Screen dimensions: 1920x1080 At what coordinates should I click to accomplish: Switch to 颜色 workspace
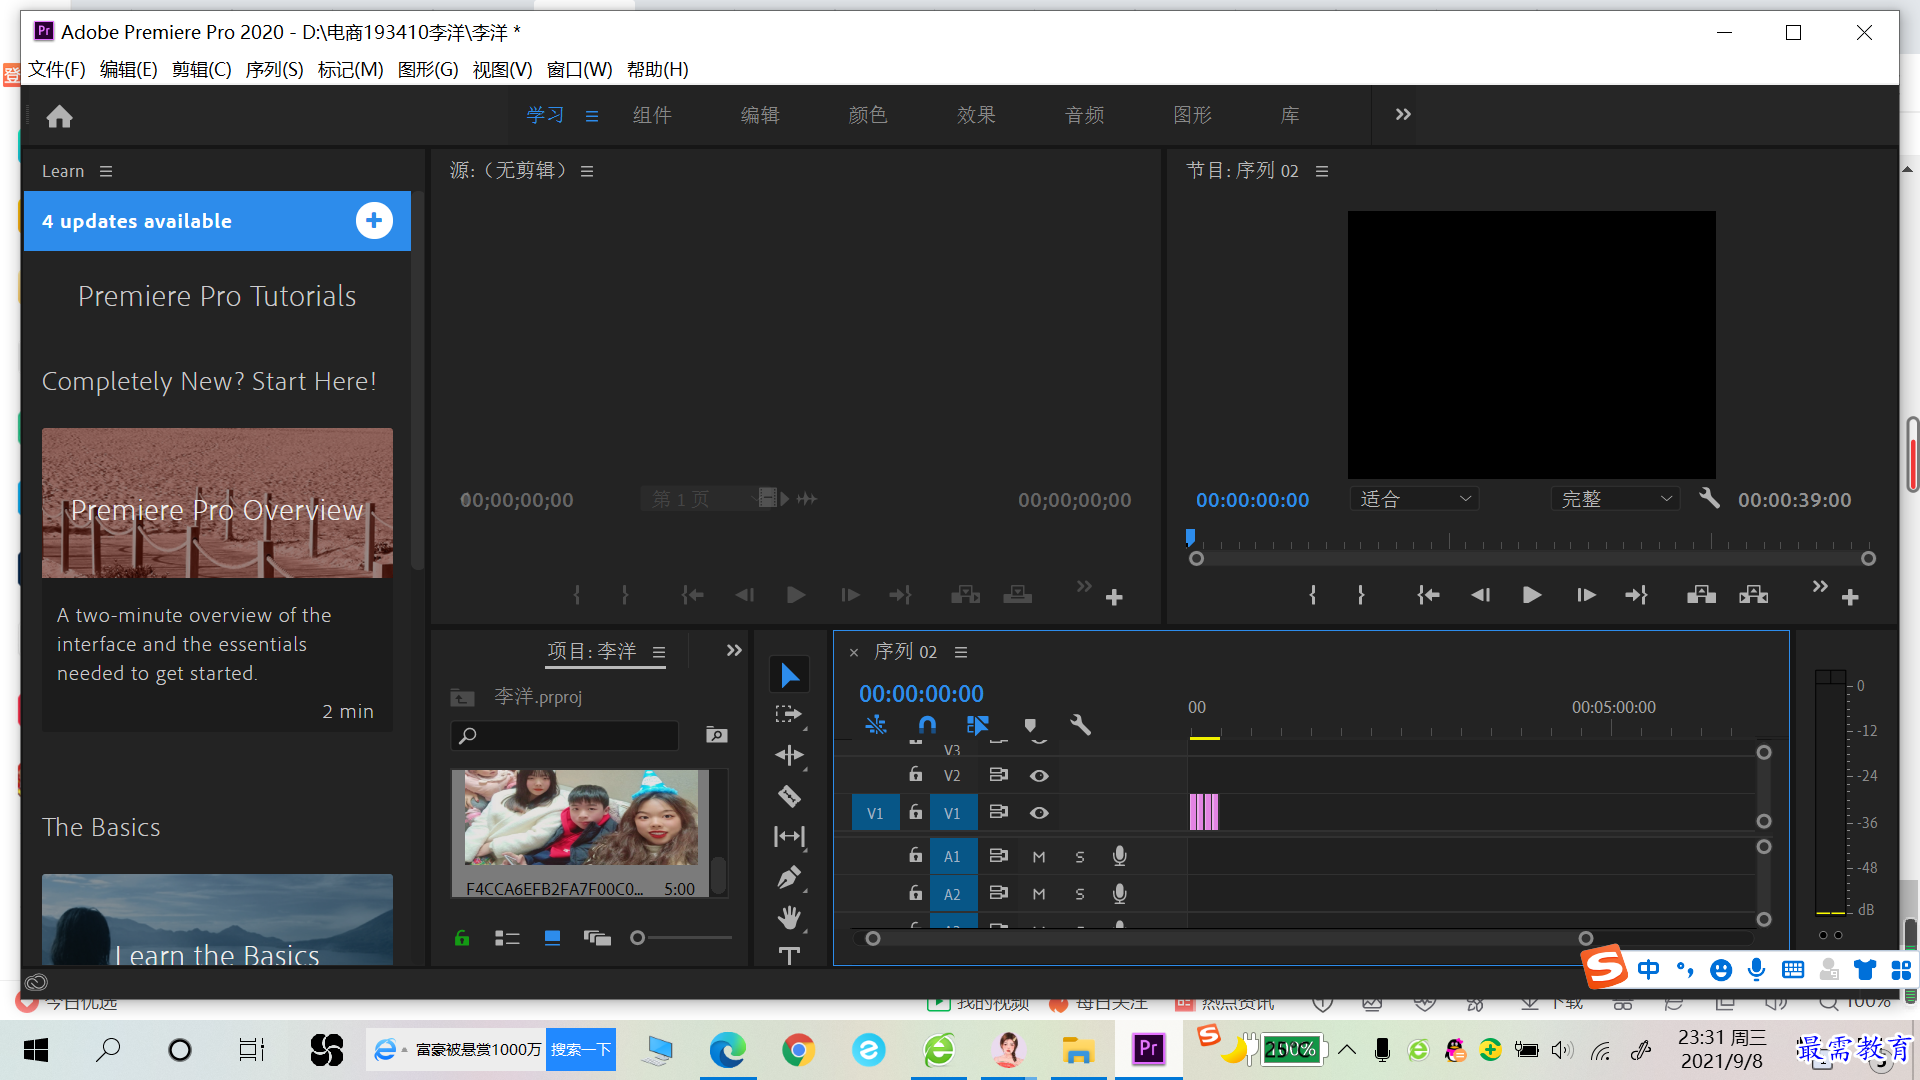[868, 115]
